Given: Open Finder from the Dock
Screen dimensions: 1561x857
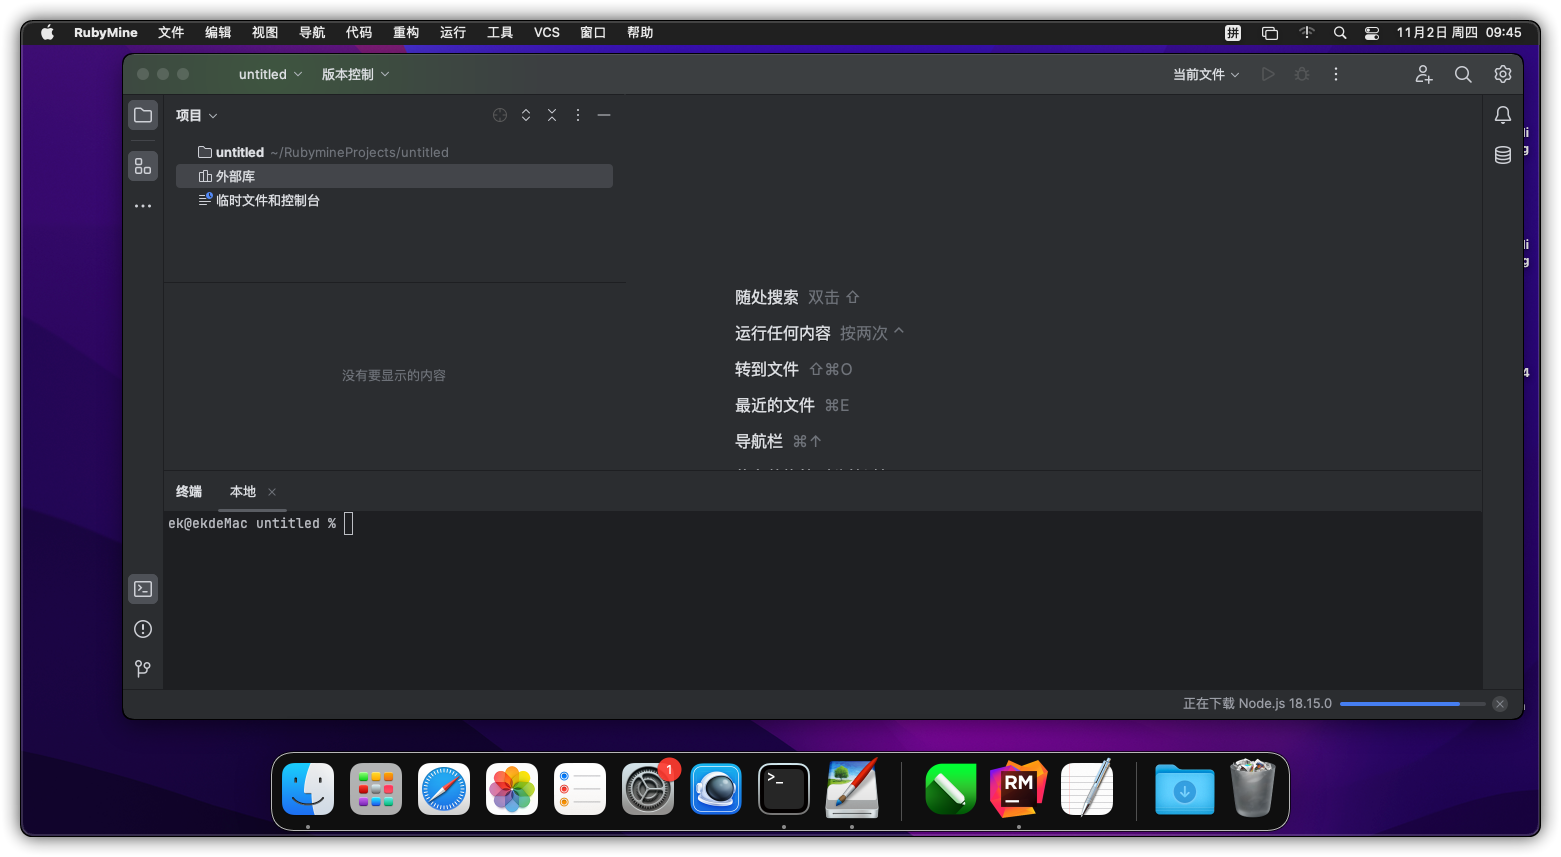Looking at the screenshot, I should tap(308, 788).
